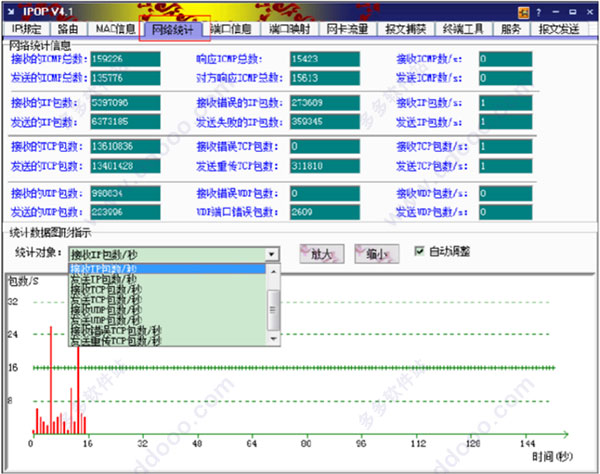Screen dimensions: 600x474
Task: Switch to the 路由 tab
Action: pos(68,29)
